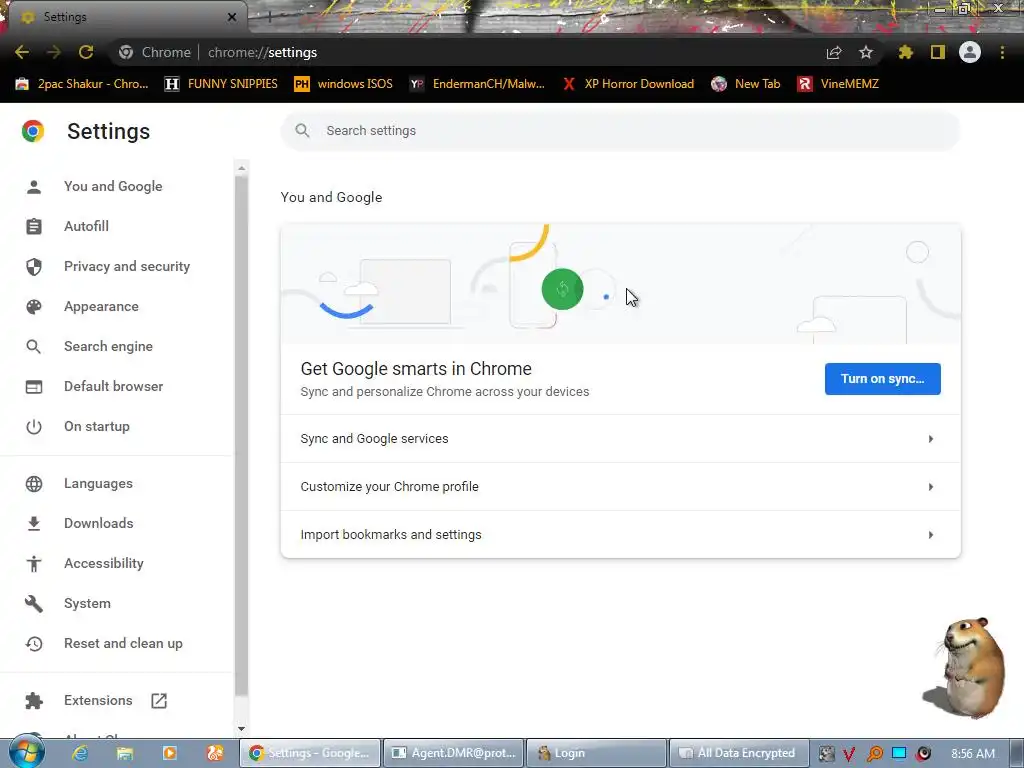The height and width of the screenshot is (768, 1024).
Task: Expand Sync and Google services row
Action: click(x=620, y=439)
